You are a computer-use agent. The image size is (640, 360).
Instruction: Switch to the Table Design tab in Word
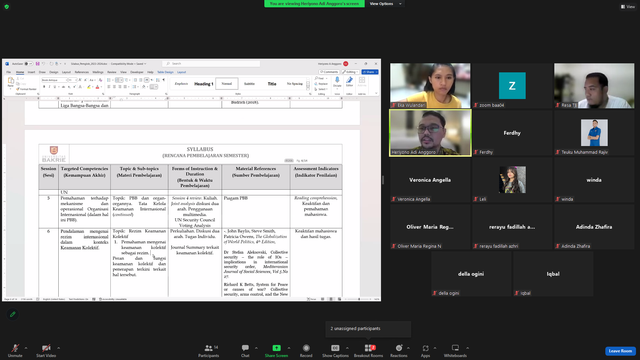[x=165, y=72]
